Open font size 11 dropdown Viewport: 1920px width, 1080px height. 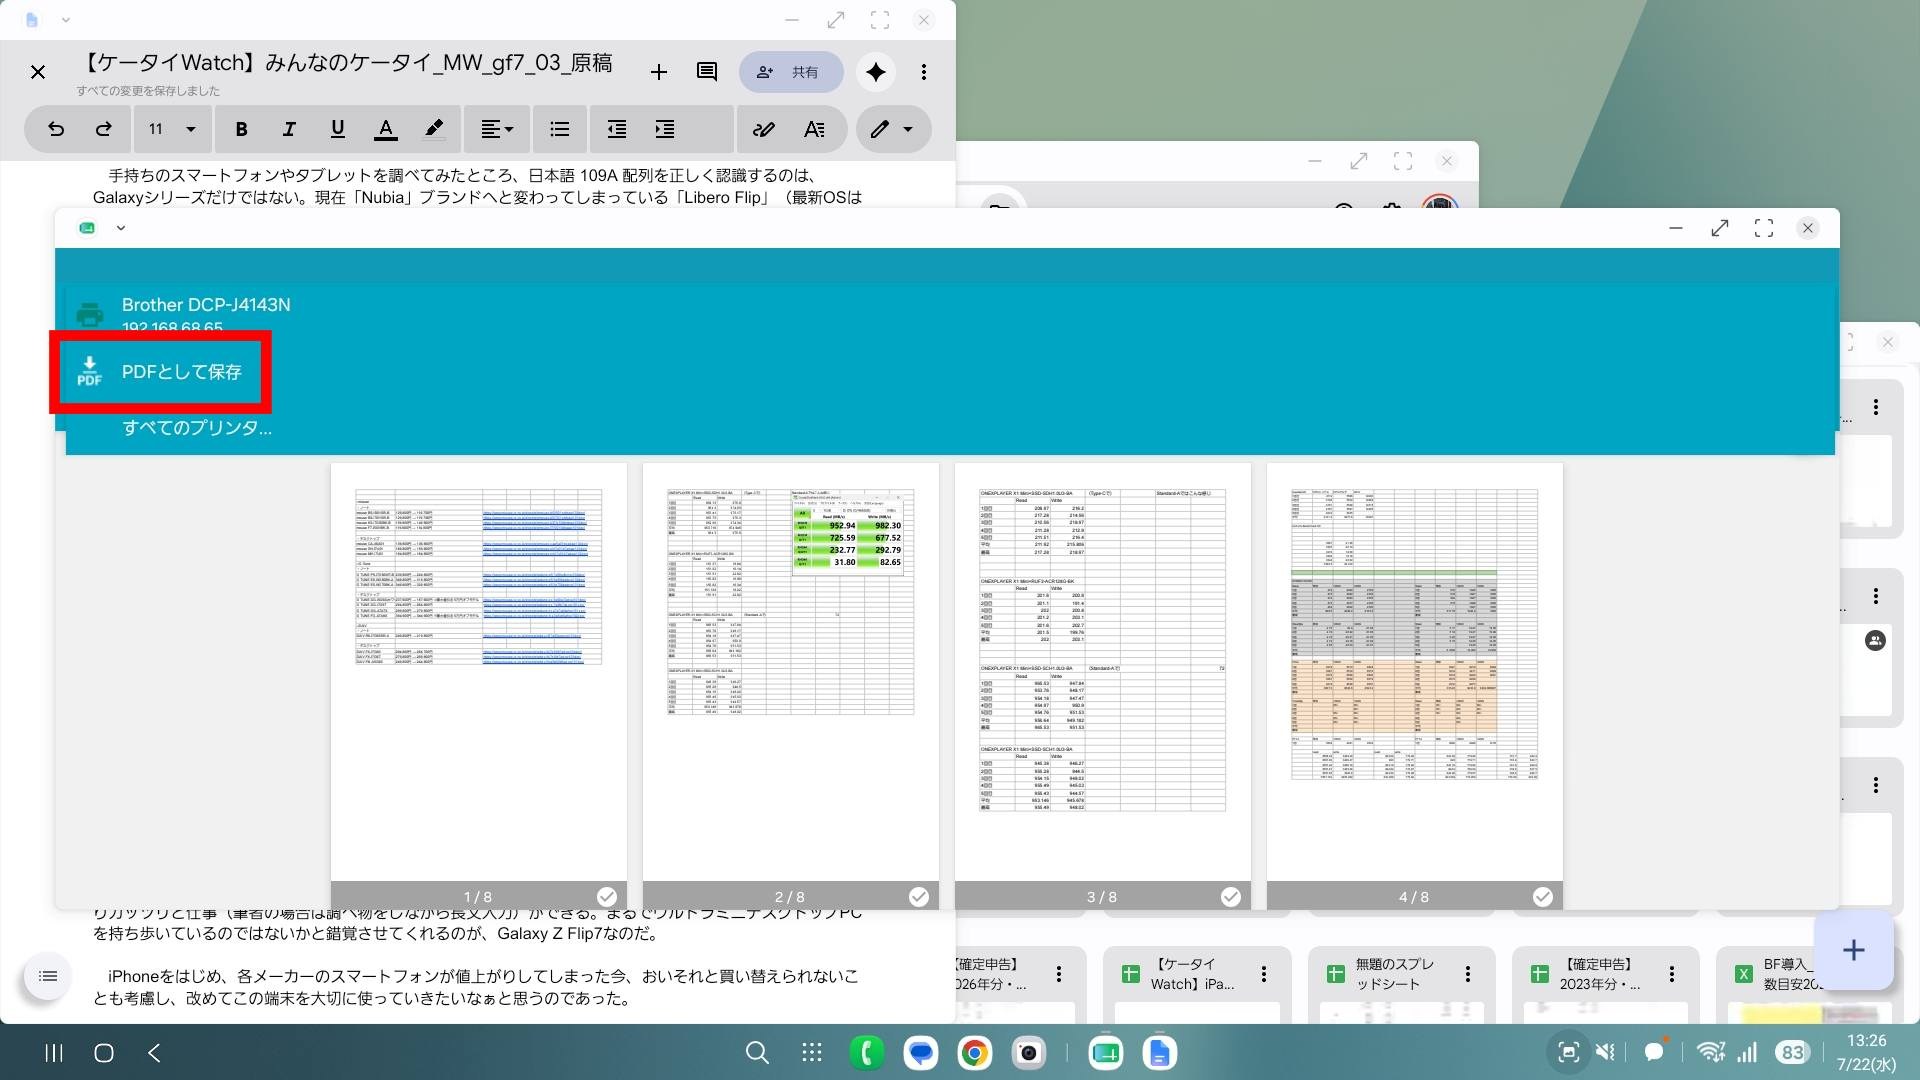click(171, 129)
